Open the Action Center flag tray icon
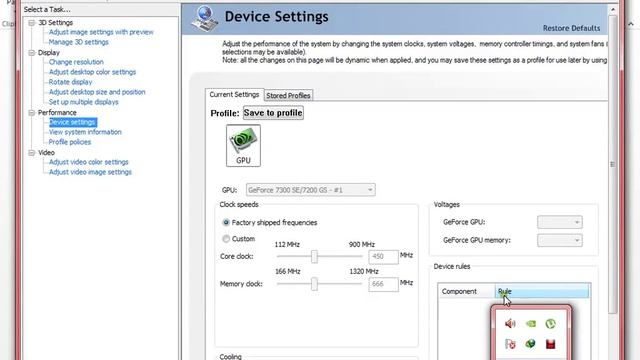Screen dimensions: 640x360 510,344
